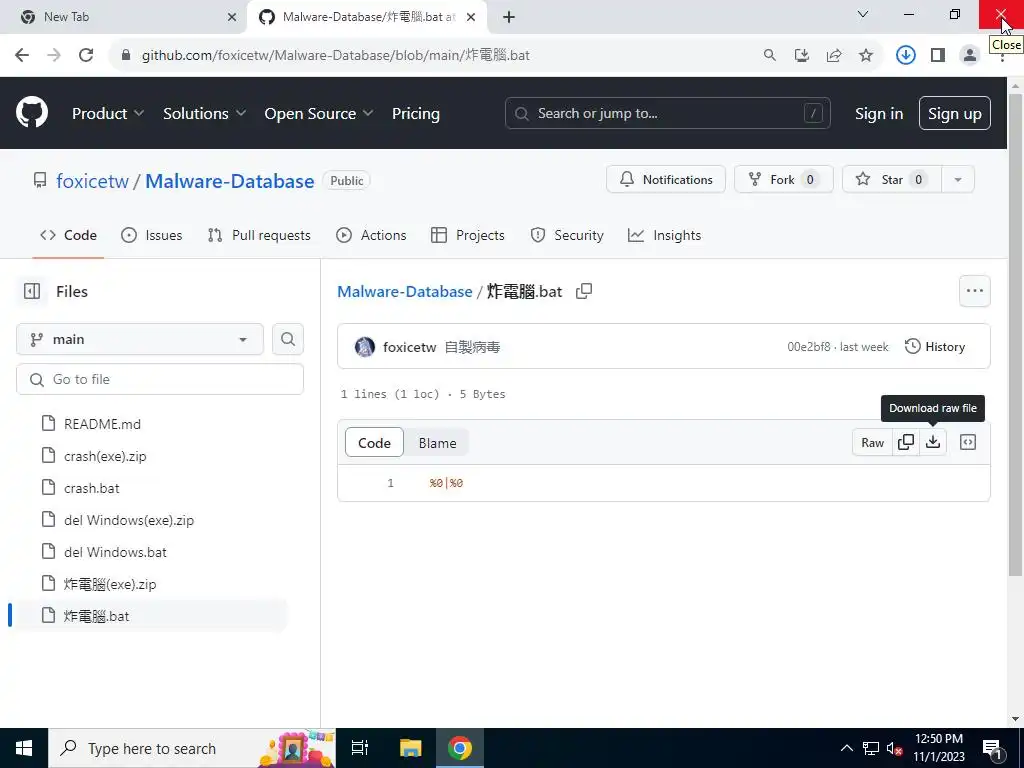Open the main branch selector dropdown
Viewport: 1024px width, 768px height.
(140, 339)
